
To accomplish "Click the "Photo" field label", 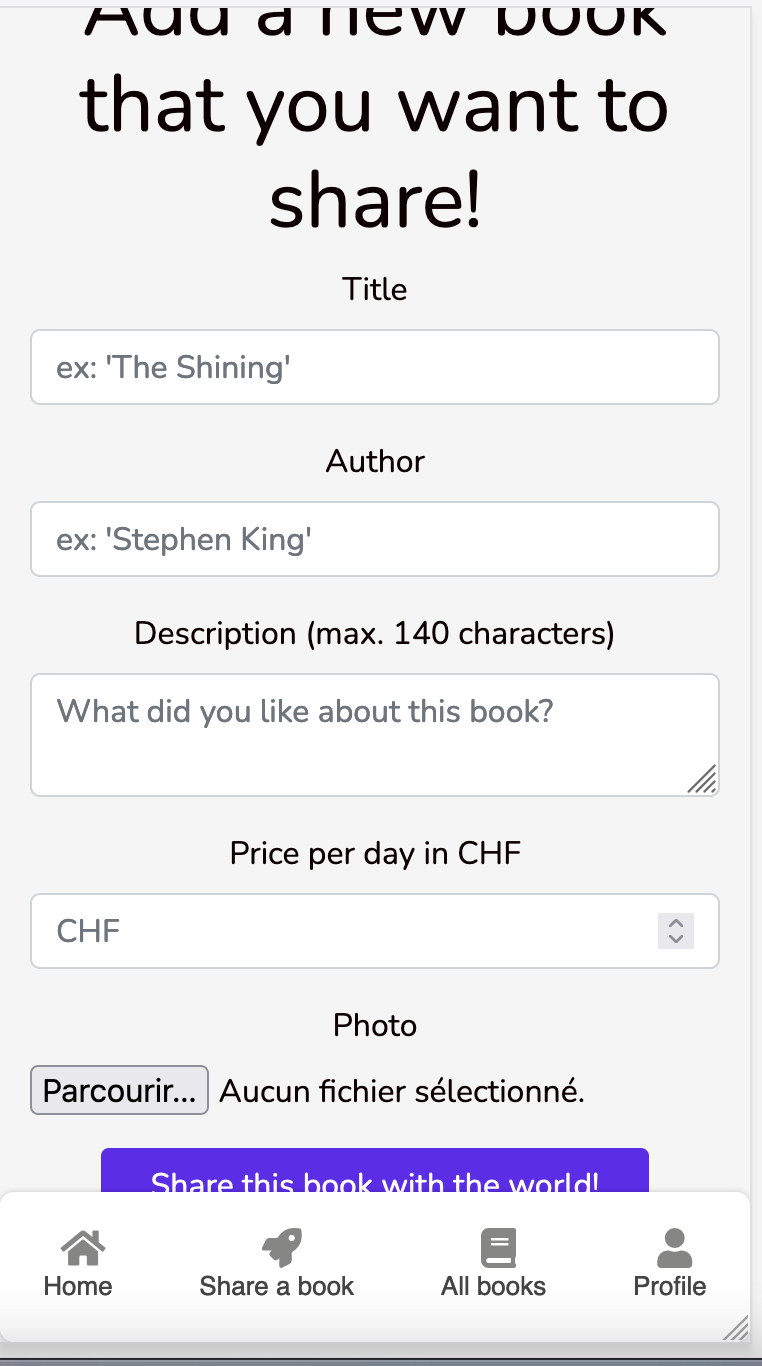I will click(375, 1025).
